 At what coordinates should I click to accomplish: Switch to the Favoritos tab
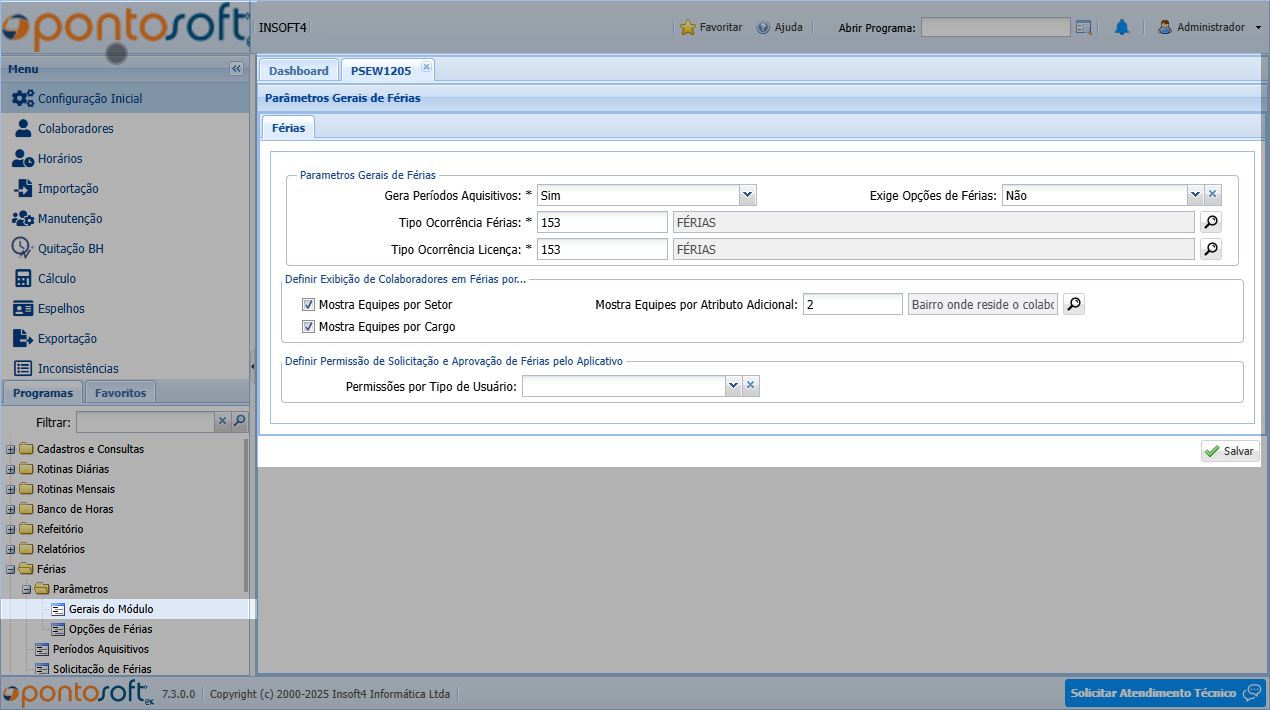tap(120, 393)
